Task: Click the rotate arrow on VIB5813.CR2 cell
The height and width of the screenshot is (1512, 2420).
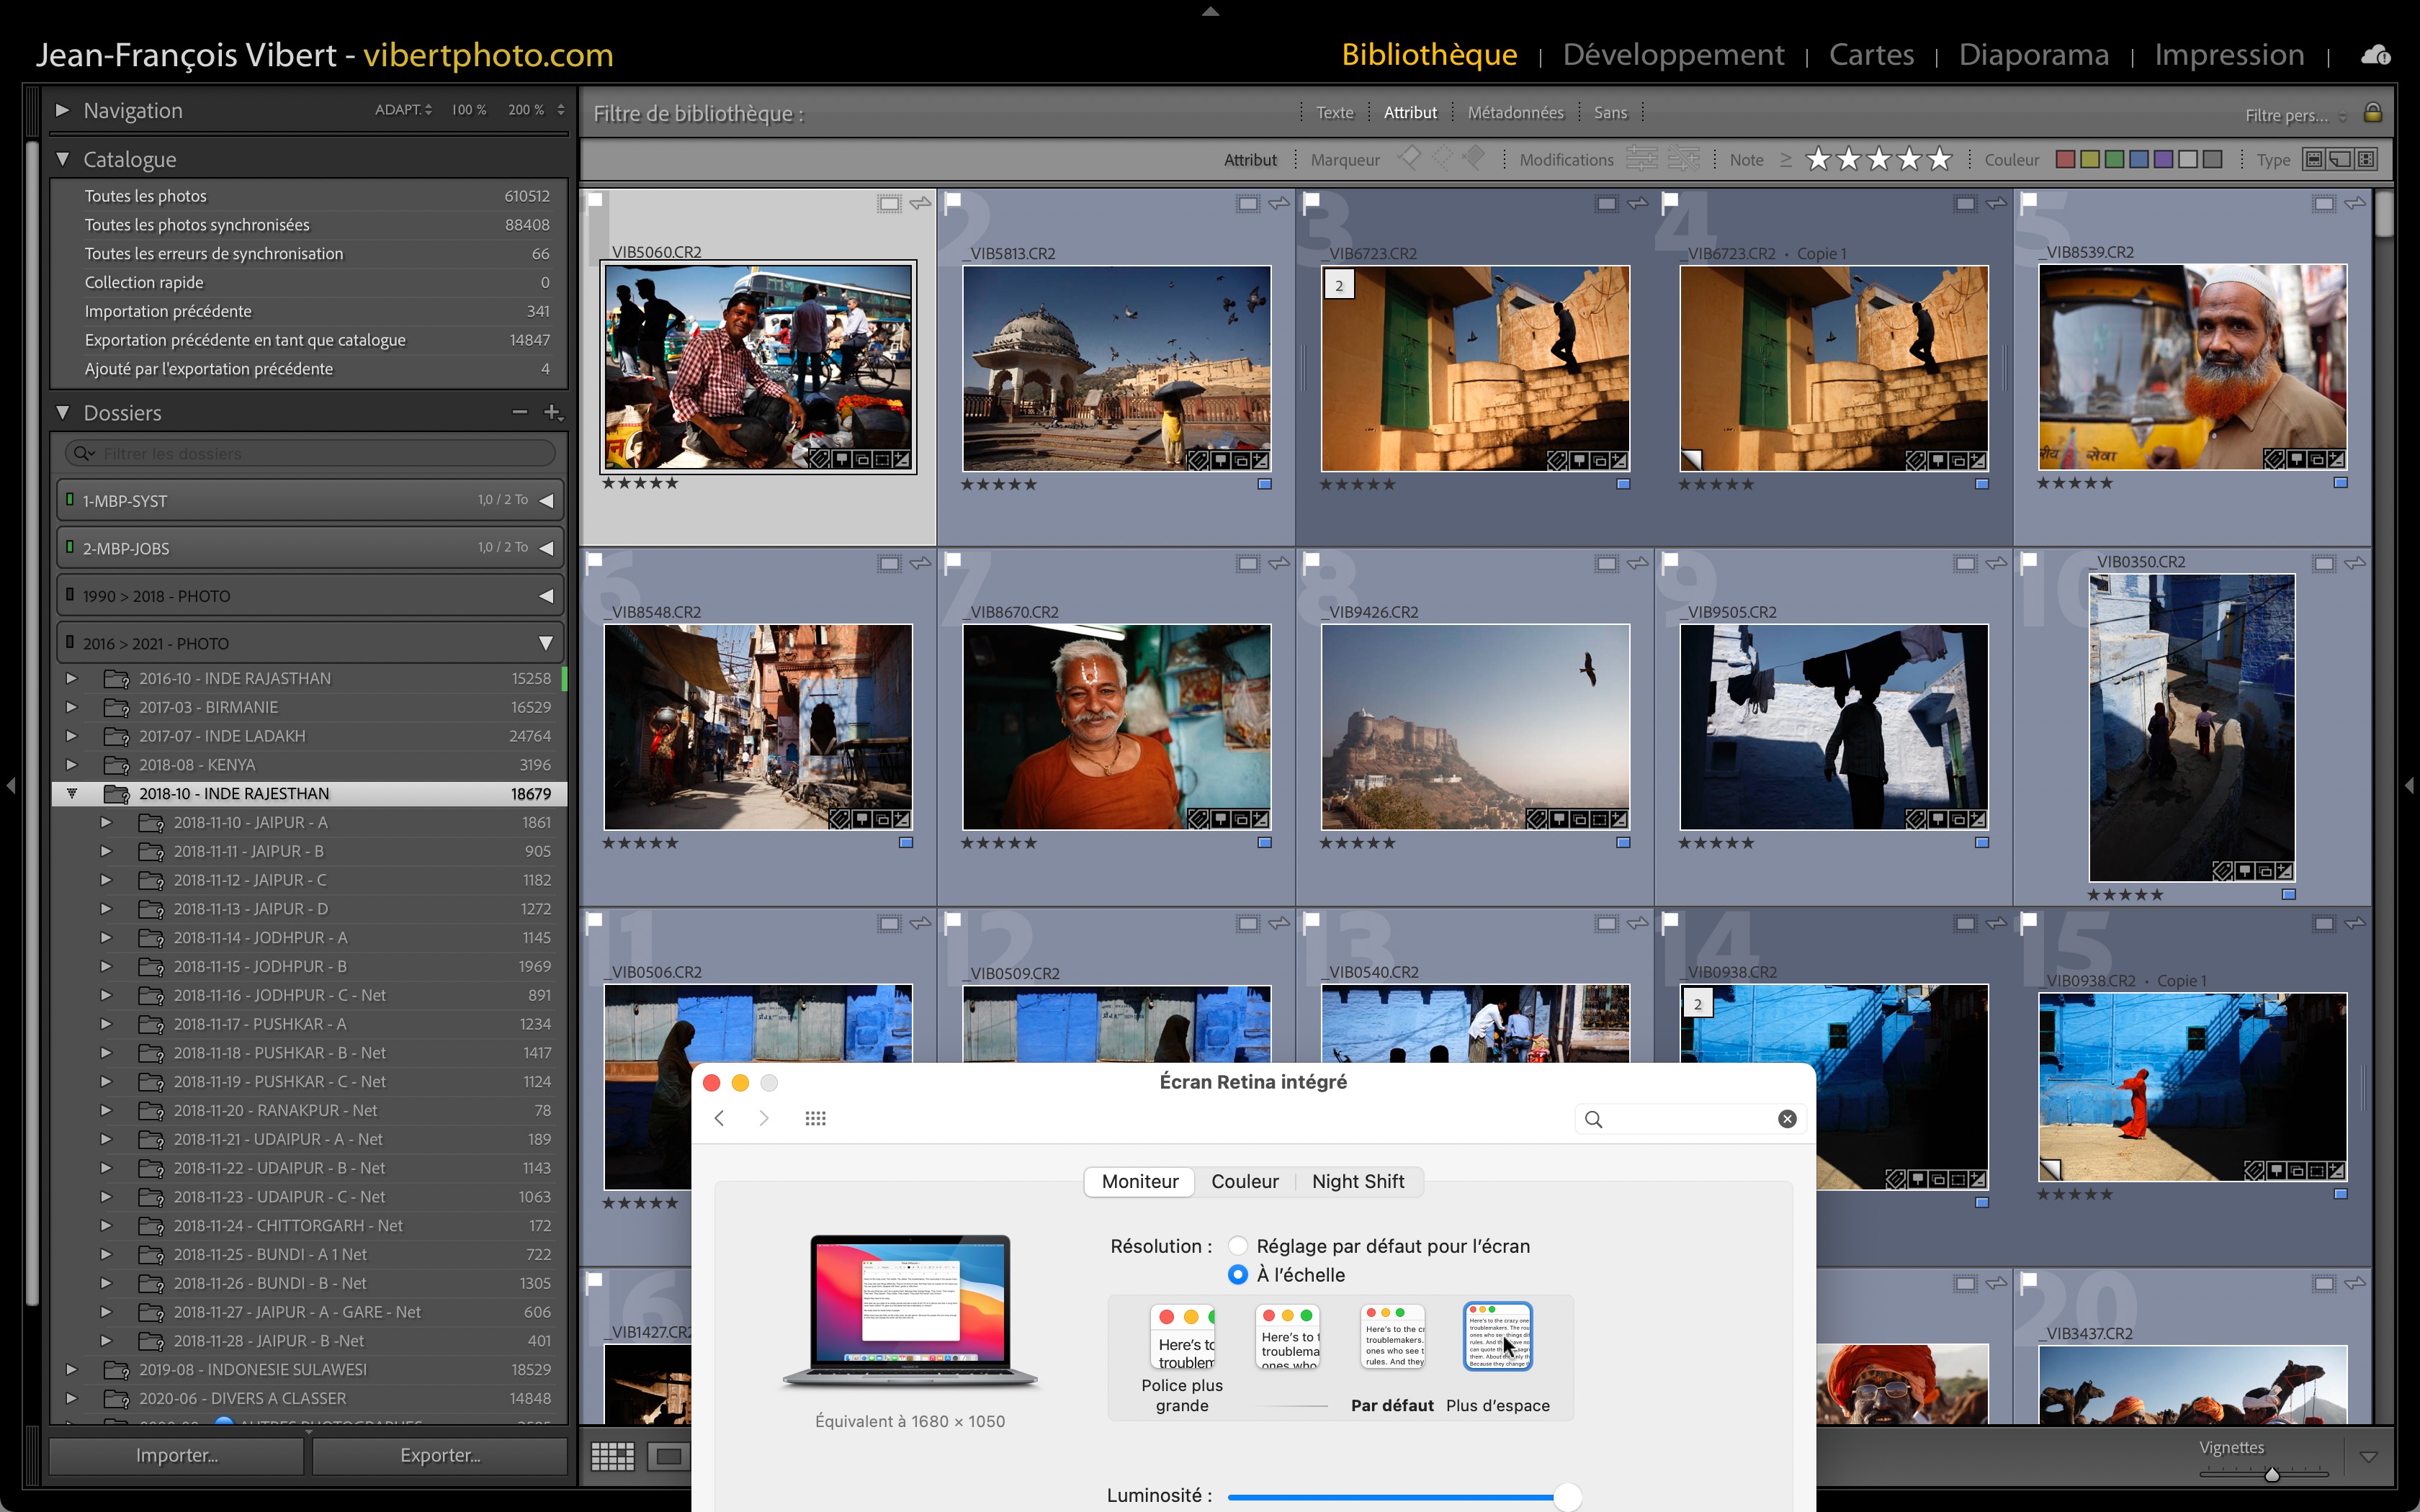Action: (1279, 204)
